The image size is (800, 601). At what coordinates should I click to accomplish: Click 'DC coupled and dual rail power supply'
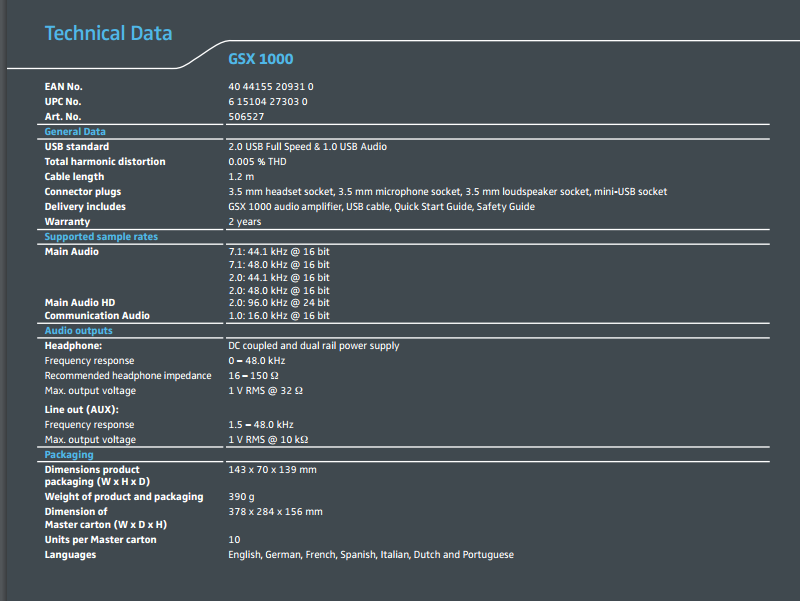point(313,346)
